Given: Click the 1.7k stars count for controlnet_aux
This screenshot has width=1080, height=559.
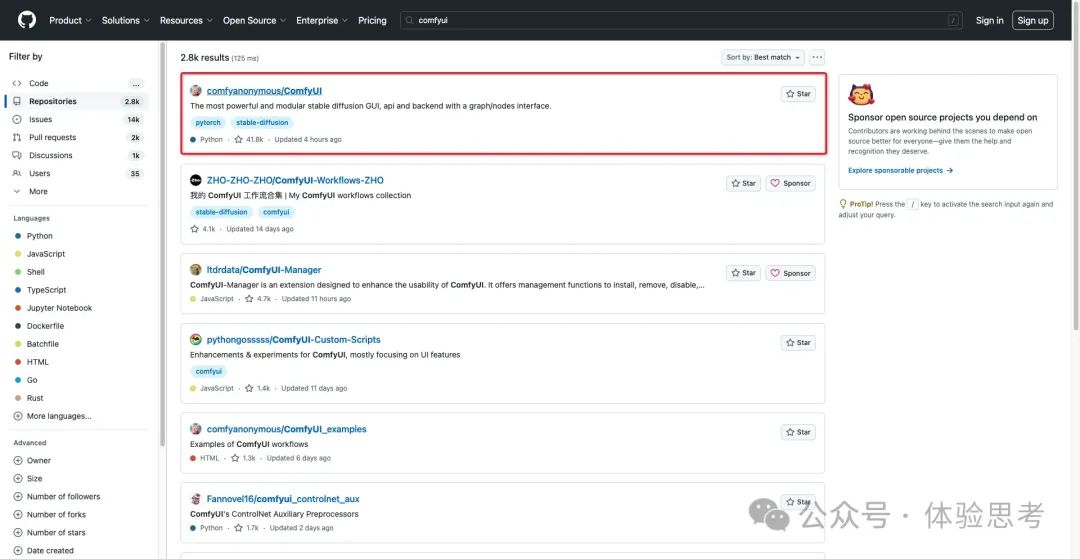Looking at the screenshot, I should (247, 528).
